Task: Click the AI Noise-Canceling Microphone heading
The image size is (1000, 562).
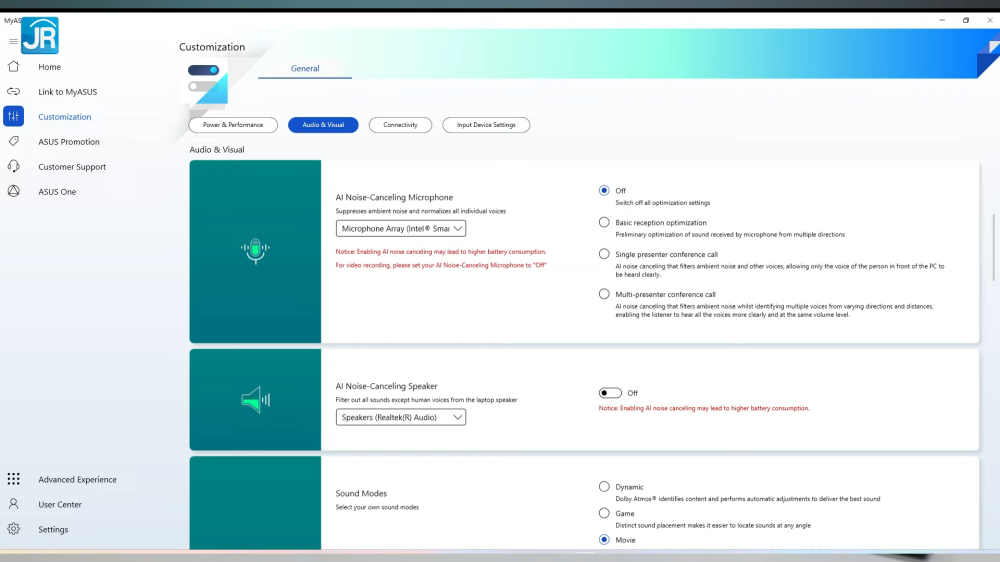Action: [394, 197]
